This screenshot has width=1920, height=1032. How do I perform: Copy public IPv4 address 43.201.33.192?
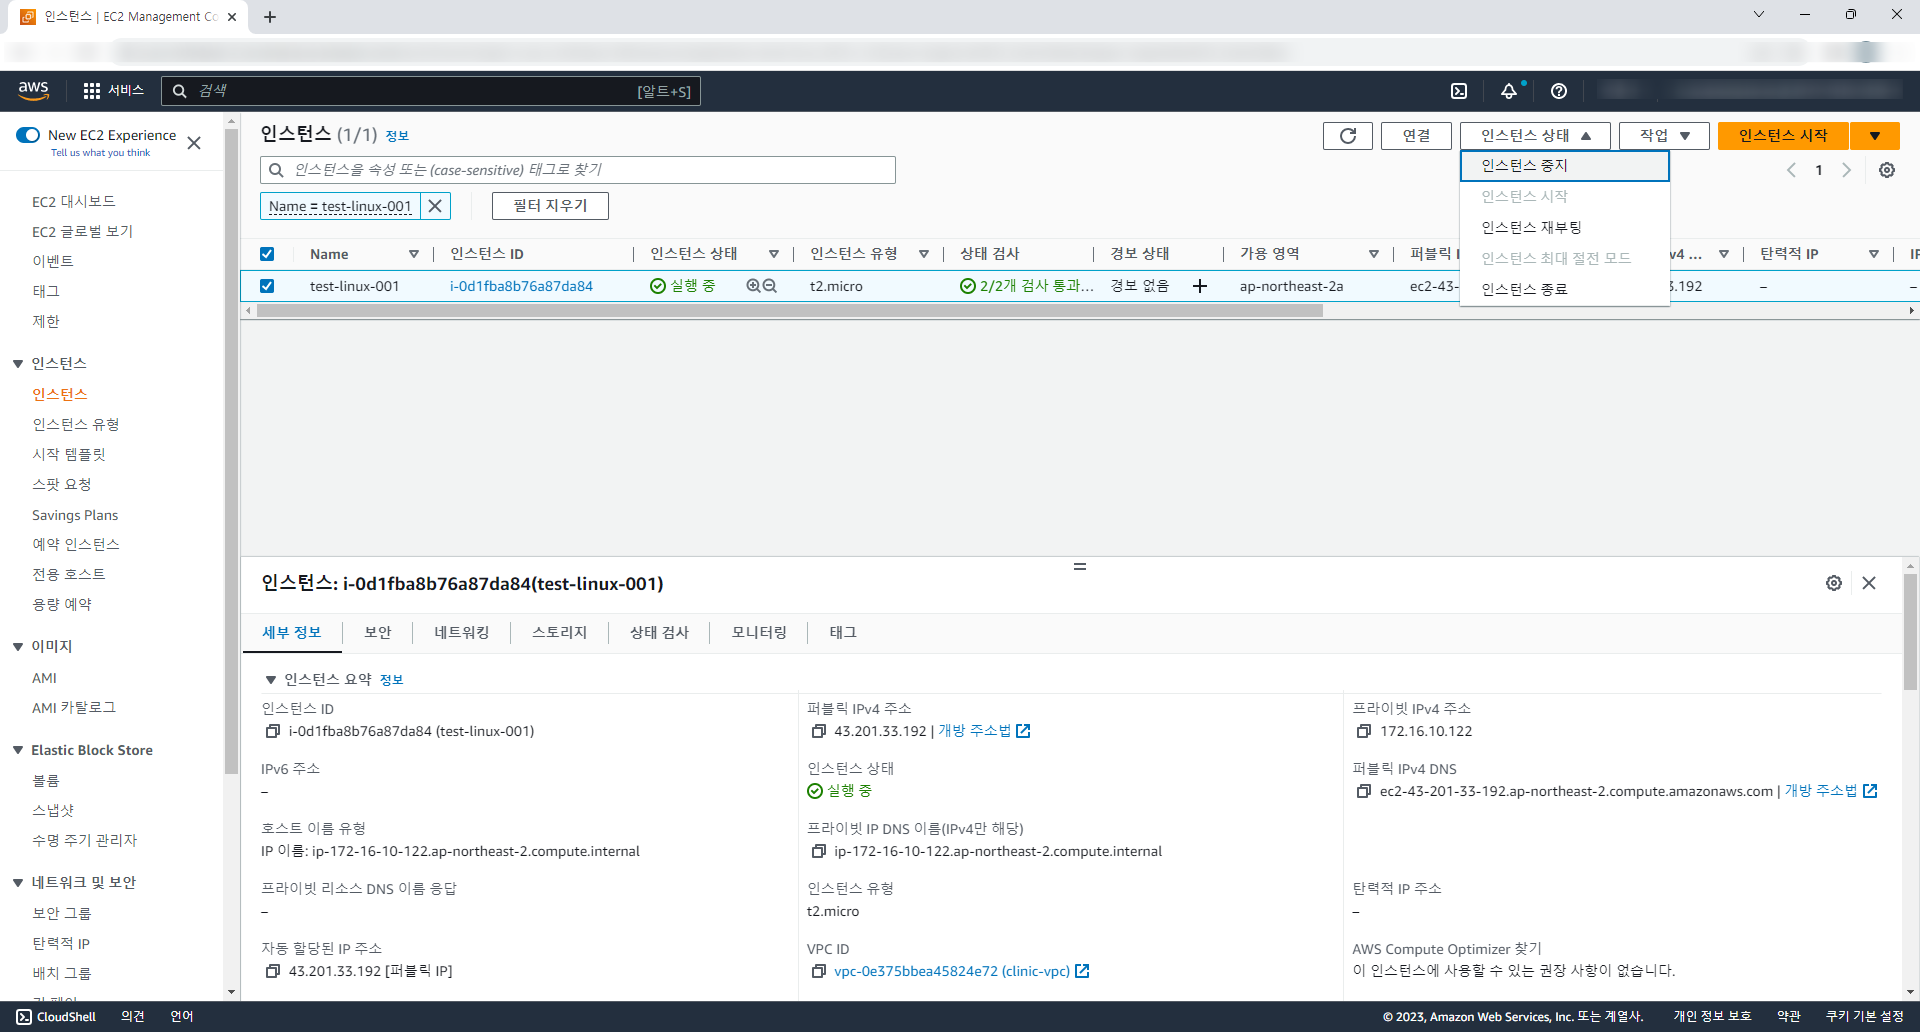click(x=818, y=731)
